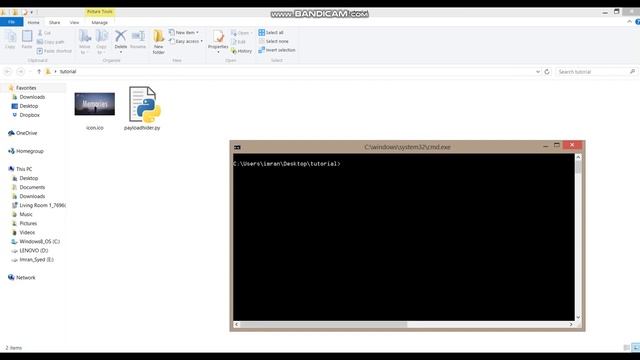Click Select all in the ribbon

[x=271, y=32]
